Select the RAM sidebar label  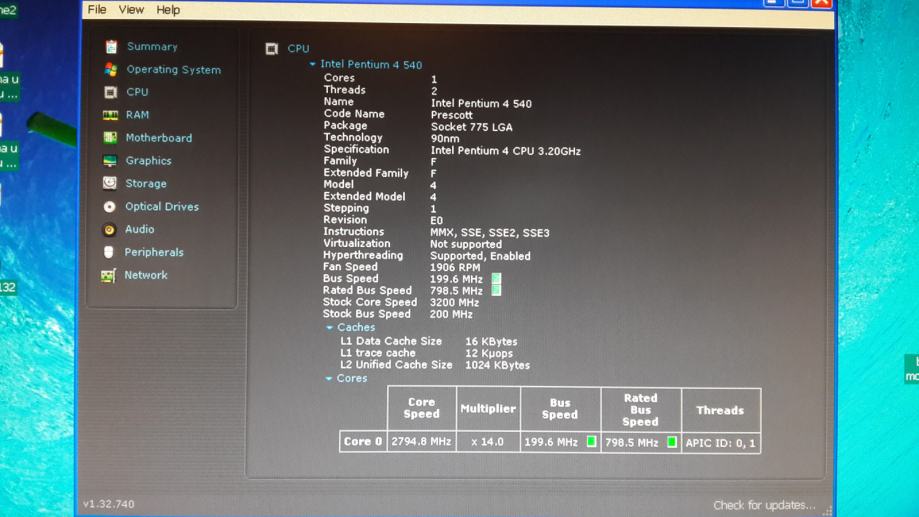137,115
